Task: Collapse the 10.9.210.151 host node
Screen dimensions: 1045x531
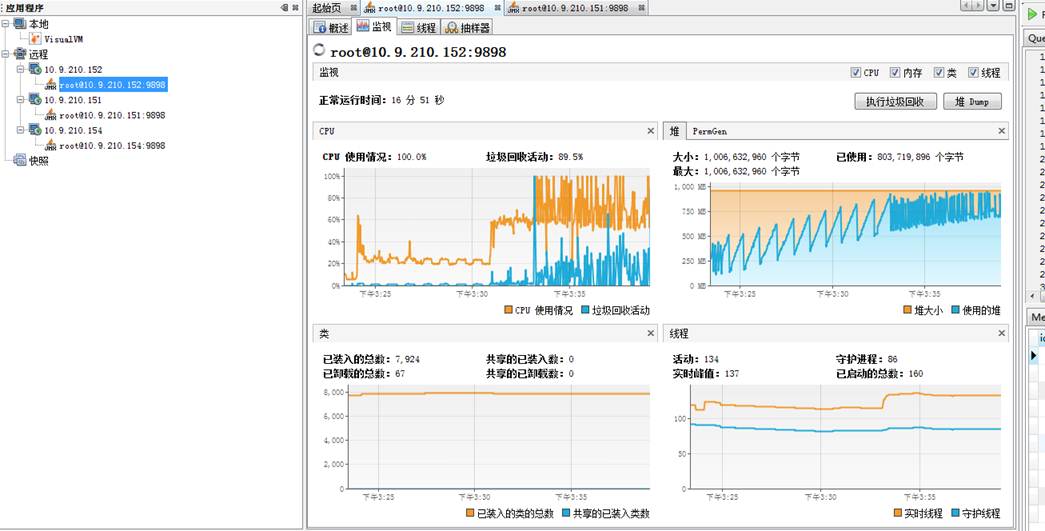Action: pyautogui.click(x=21, y=100)
